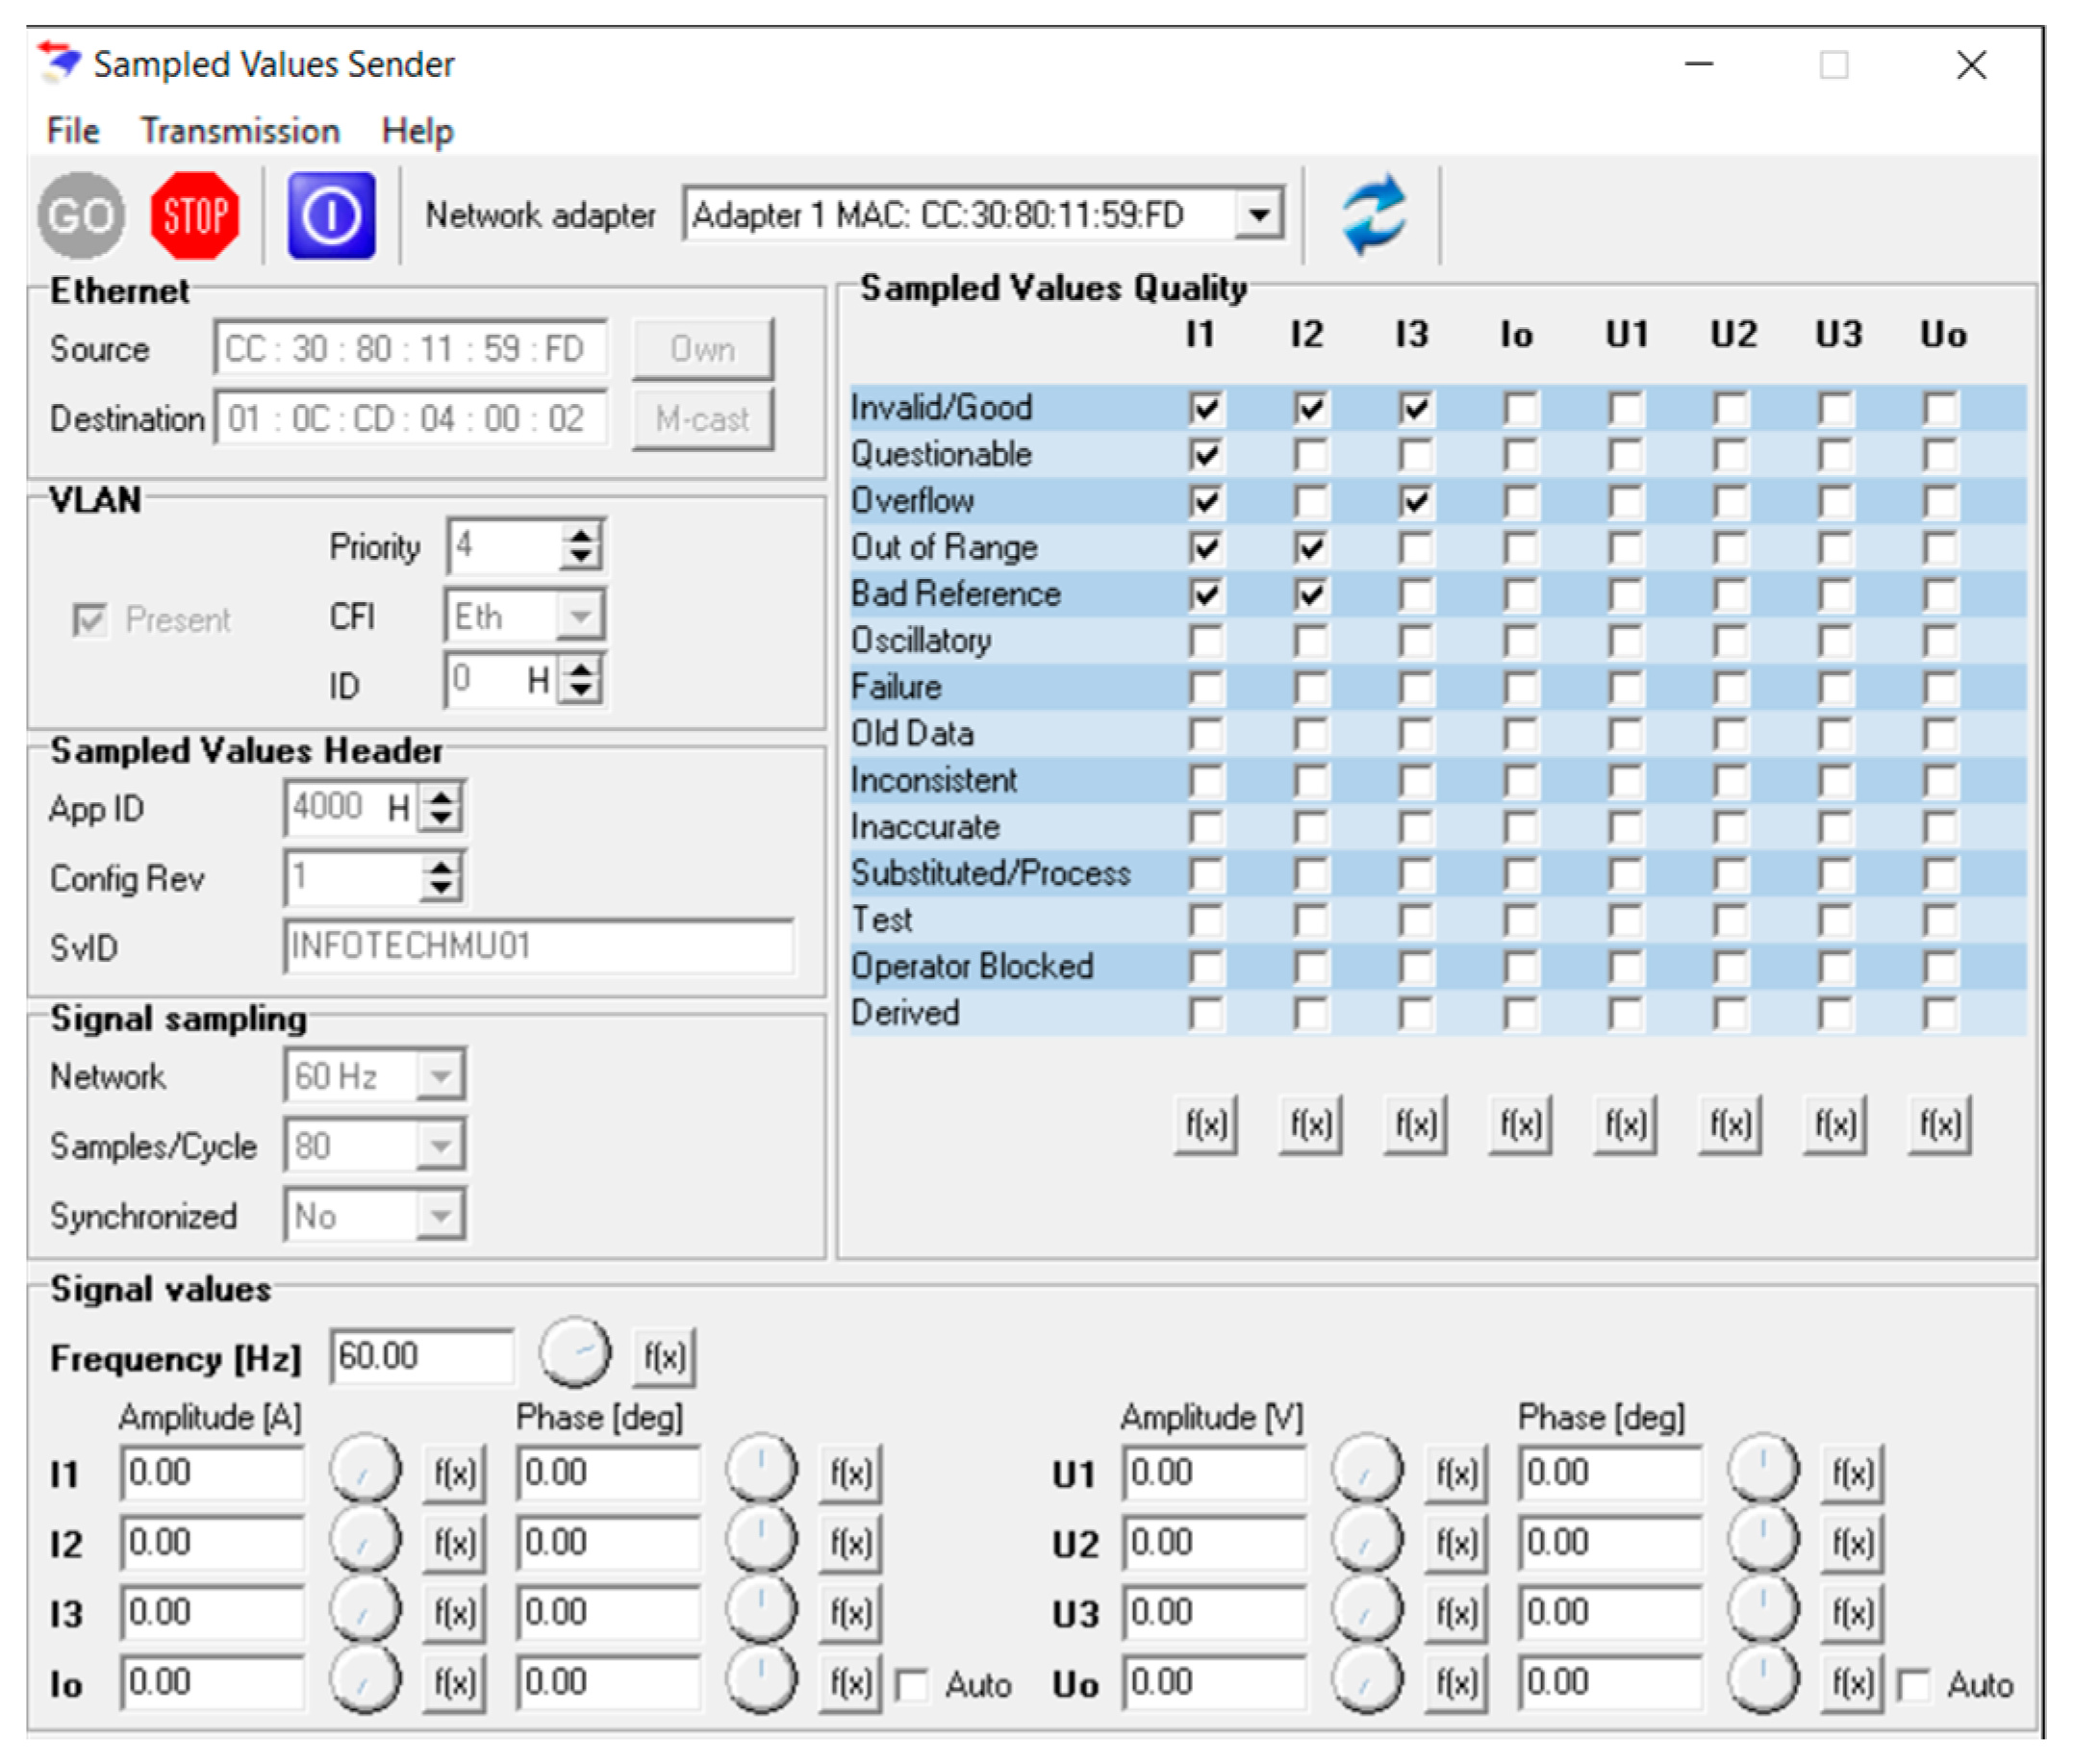This screenshot has height=1764, width=2073.
Task: Expand the Synchronized dropdown
Action: [440, 1216]
